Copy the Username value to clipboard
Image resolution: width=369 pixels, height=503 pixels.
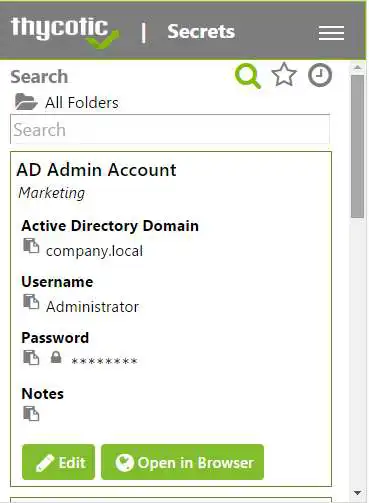tap(31, 302)
